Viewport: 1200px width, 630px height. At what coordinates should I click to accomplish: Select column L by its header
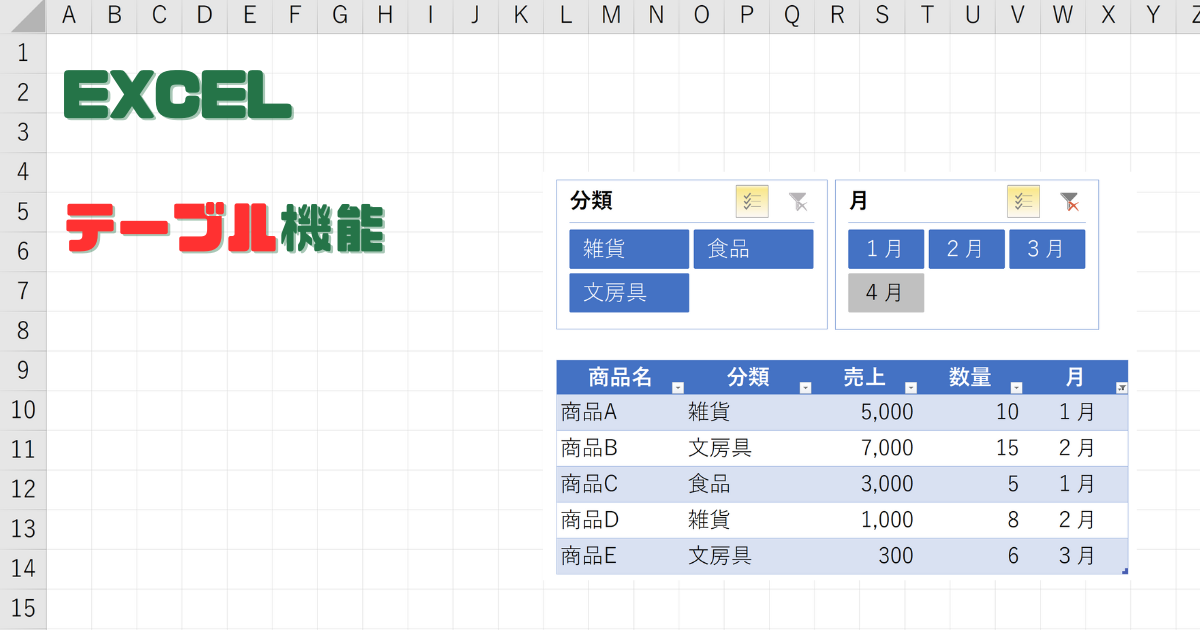click(x=566, y=16)
